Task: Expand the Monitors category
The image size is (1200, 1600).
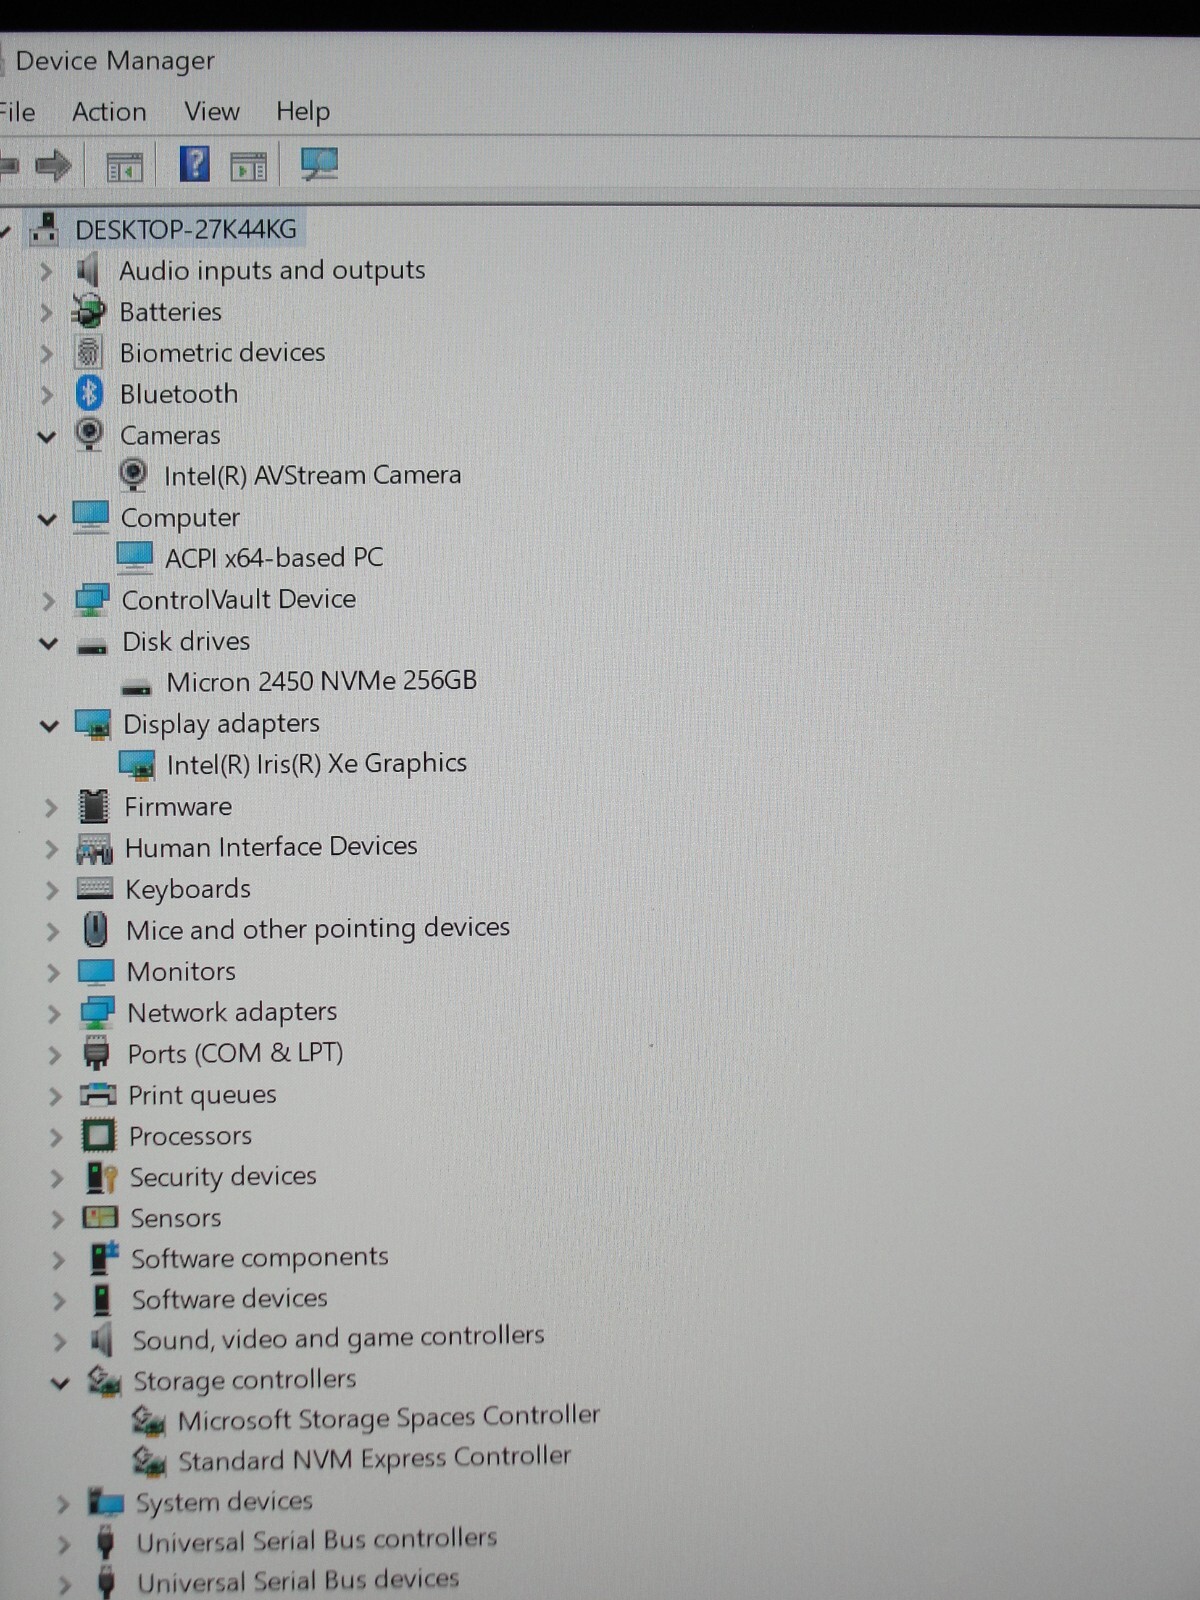Action: [x=53, y=972]
